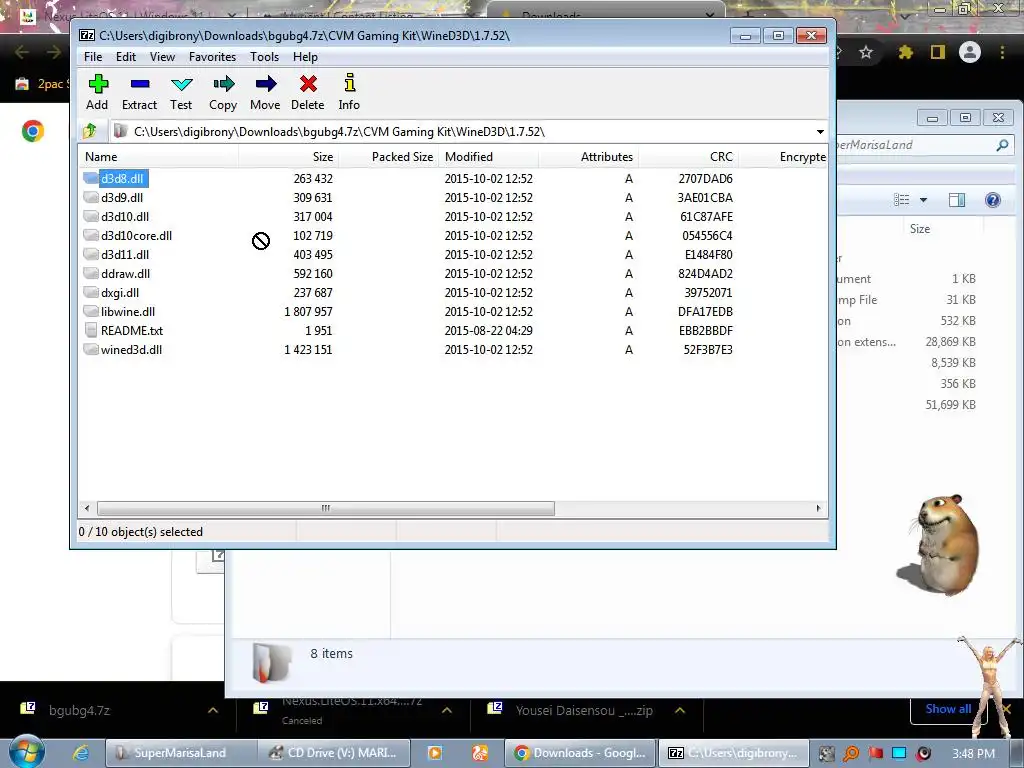Image resolution: width=1024 pixels, height=768 pixels.
Task: Sort files by the Size column
Action: pos(289,157)
